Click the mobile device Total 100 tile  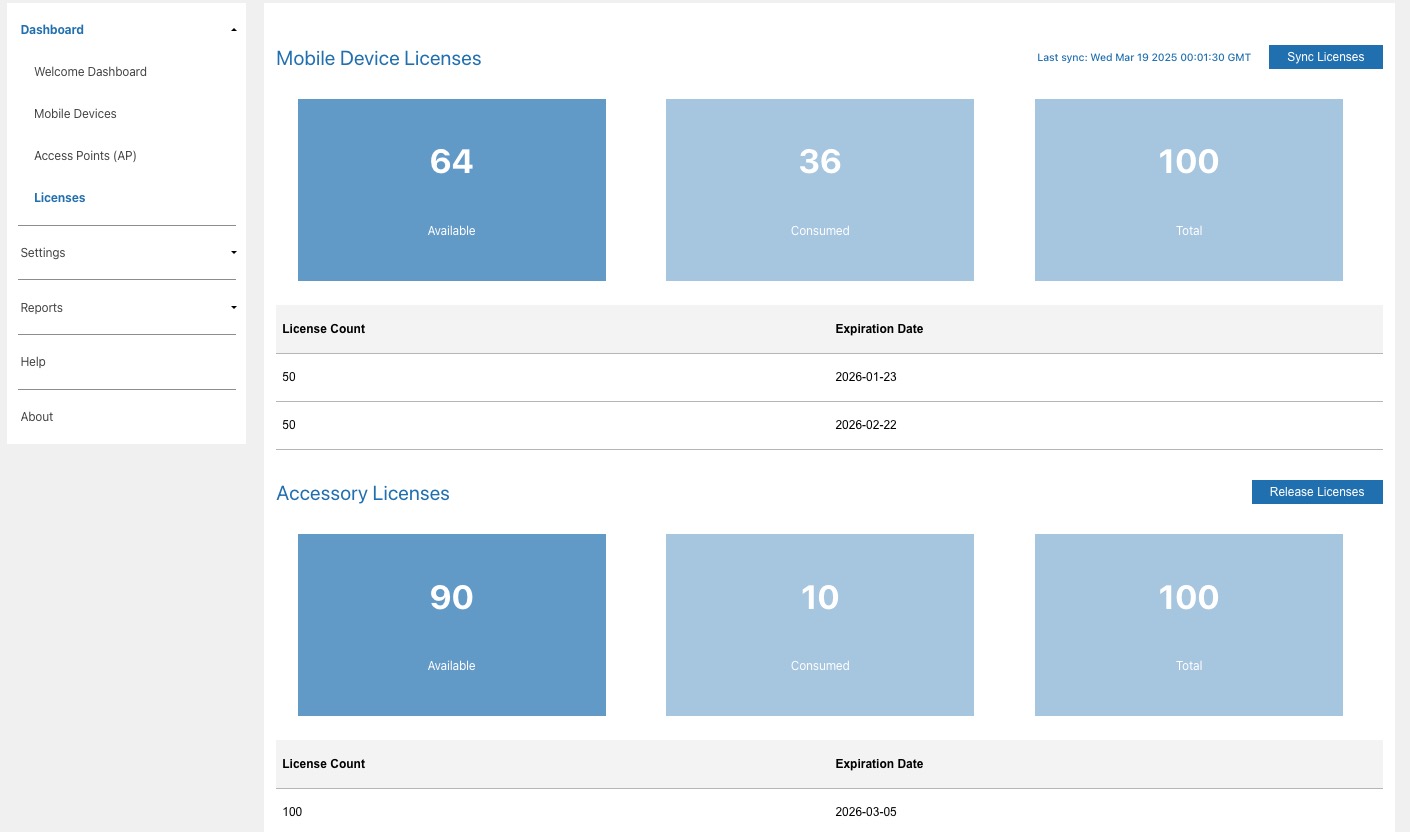[x=1188, y=190]
